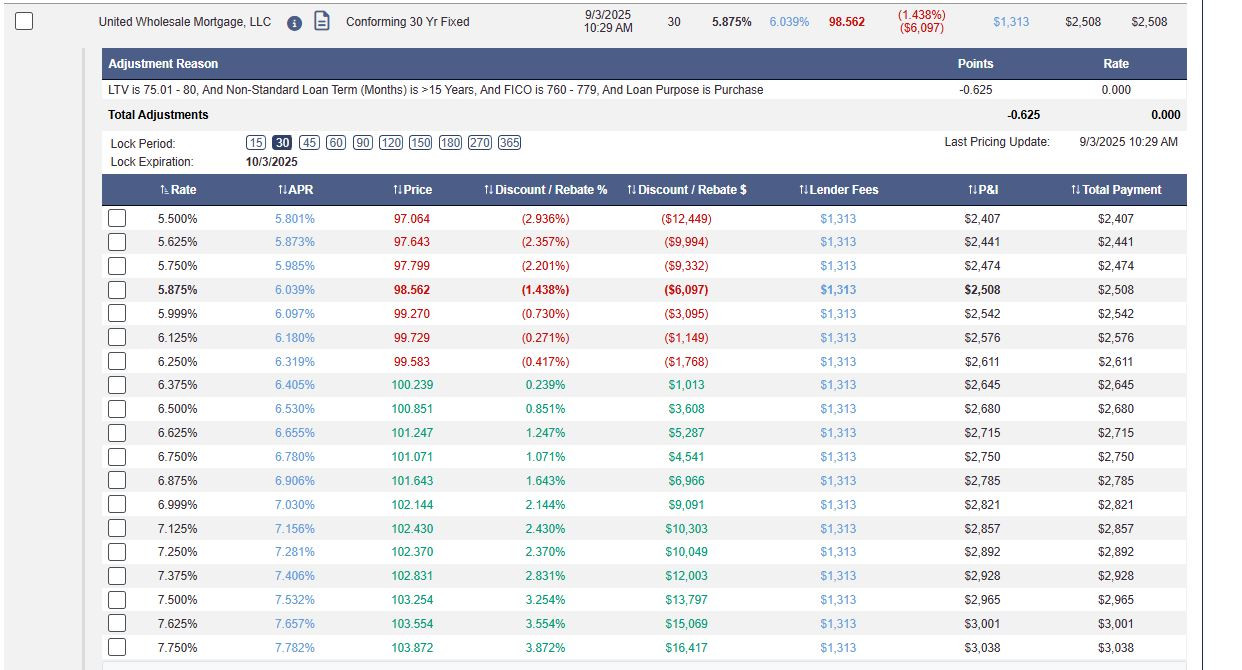Screen dimensions: 1242x670
Task: Click the 6.530% APR link
Action: click(295, 409)
